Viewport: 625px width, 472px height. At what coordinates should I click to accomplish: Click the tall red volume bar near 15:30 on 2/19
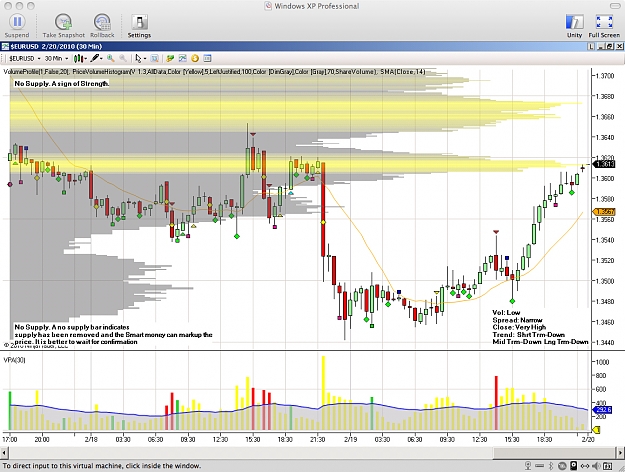496,403
